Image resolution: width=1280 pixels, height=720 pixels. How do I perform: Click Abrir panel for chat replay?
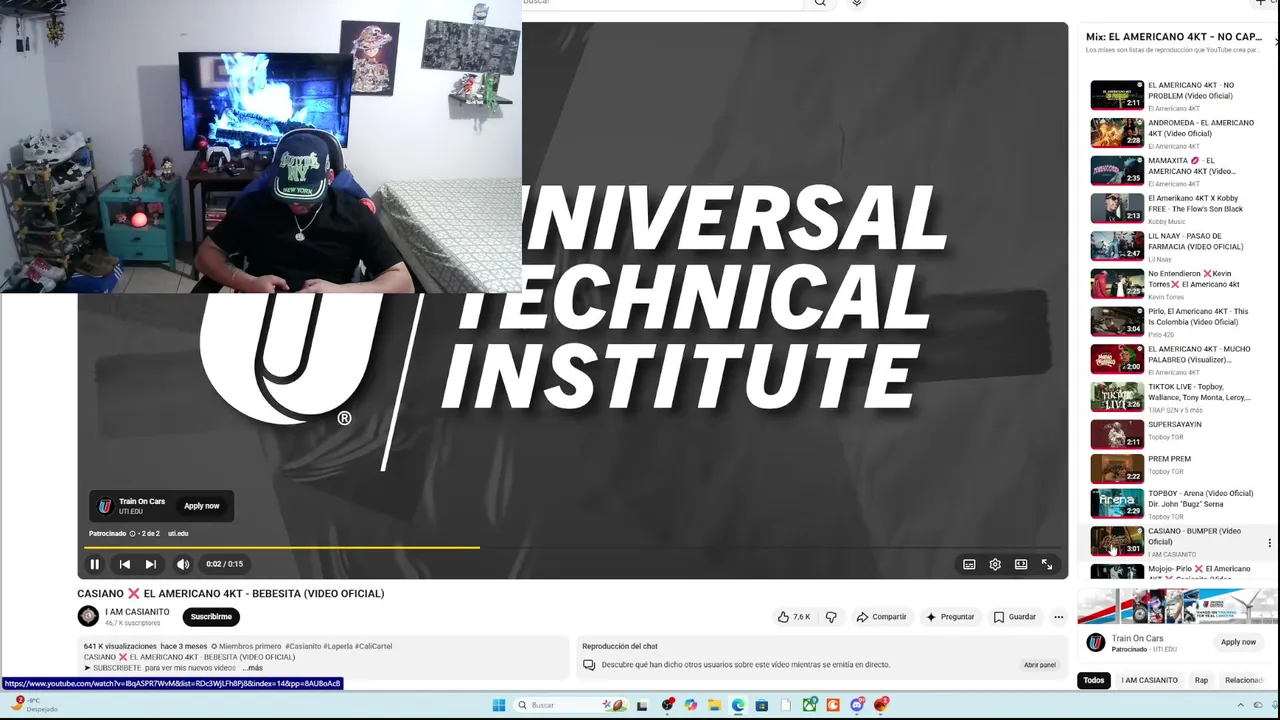pos(1039,665)
